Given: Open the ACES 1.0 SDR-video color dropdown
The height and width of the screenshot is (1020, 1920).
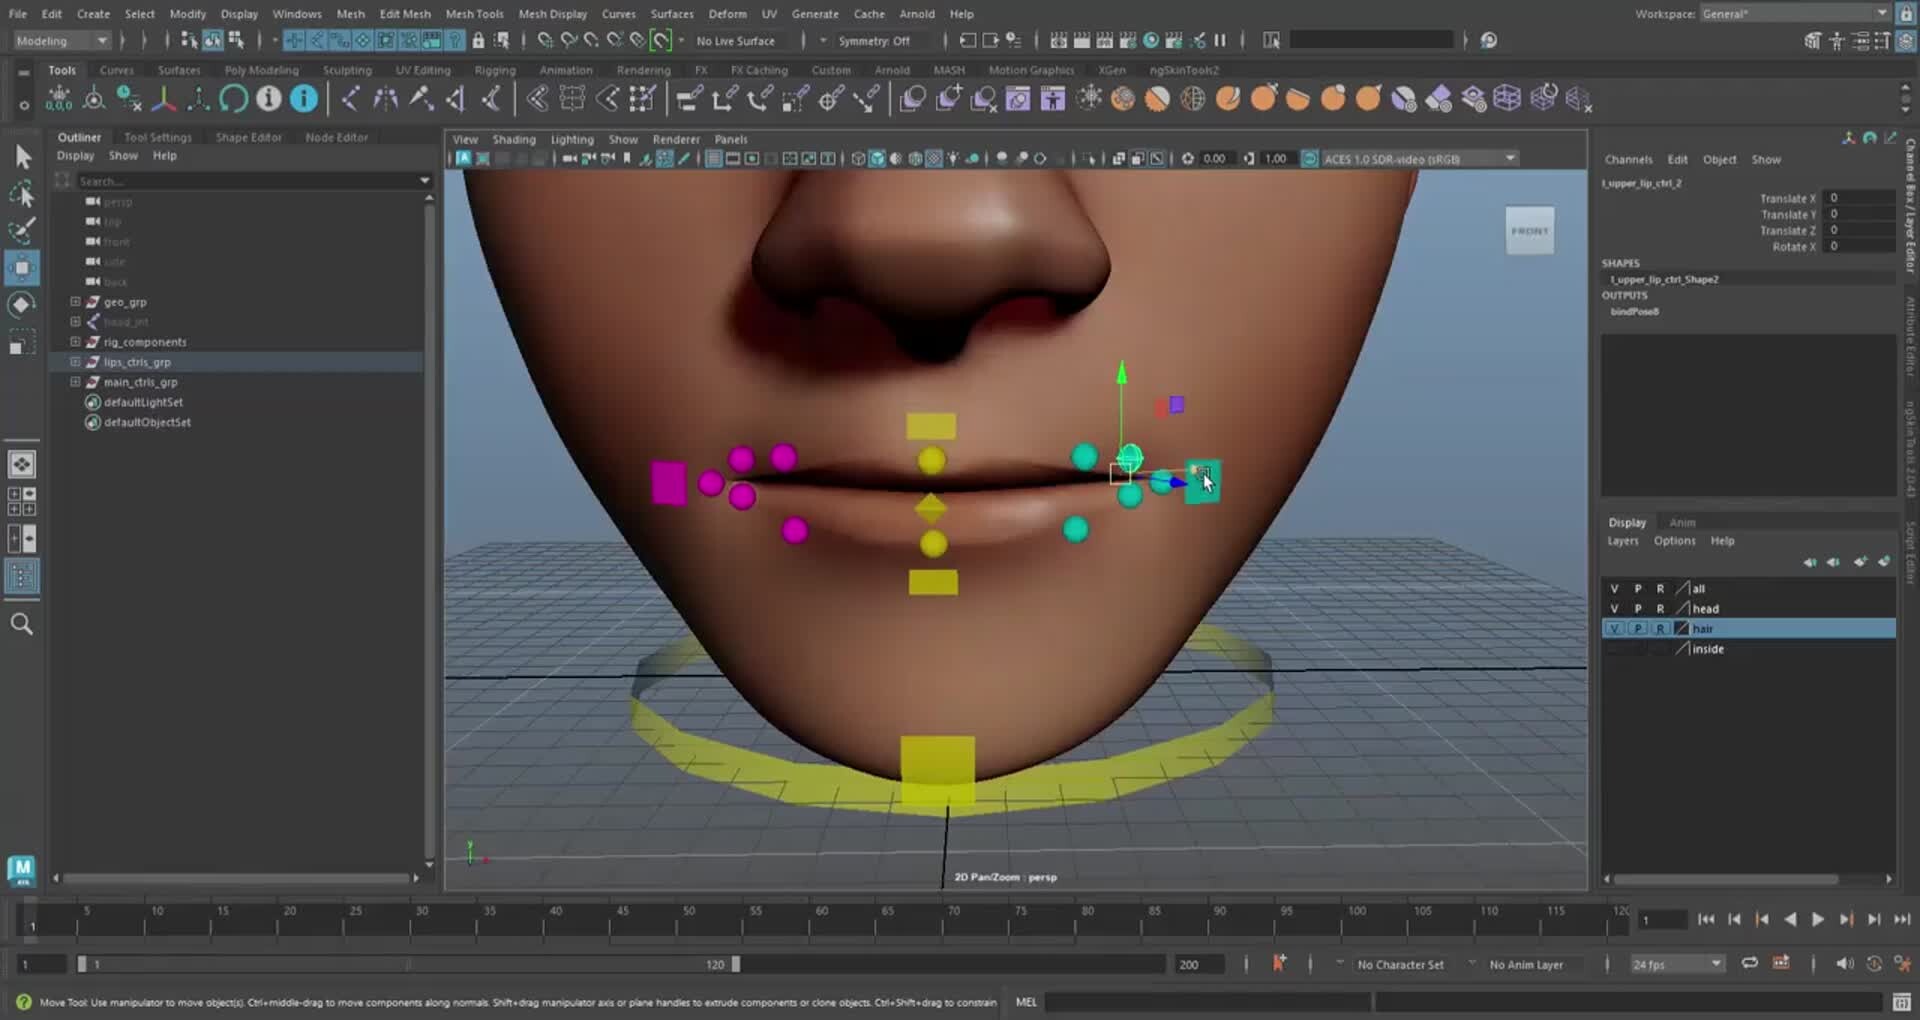Looking at the screenshot, I should click(1410, 158).
